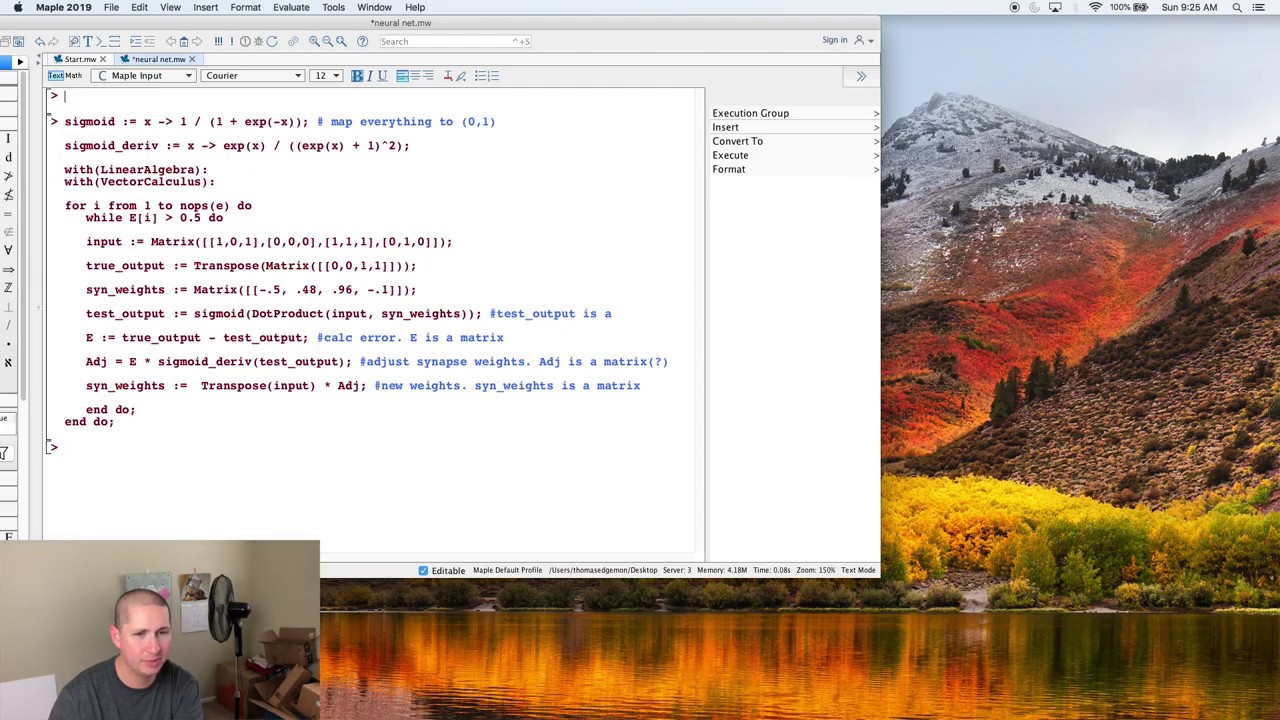Switch input mode to Math
The image size is (1280, 720).
[74, 76]
